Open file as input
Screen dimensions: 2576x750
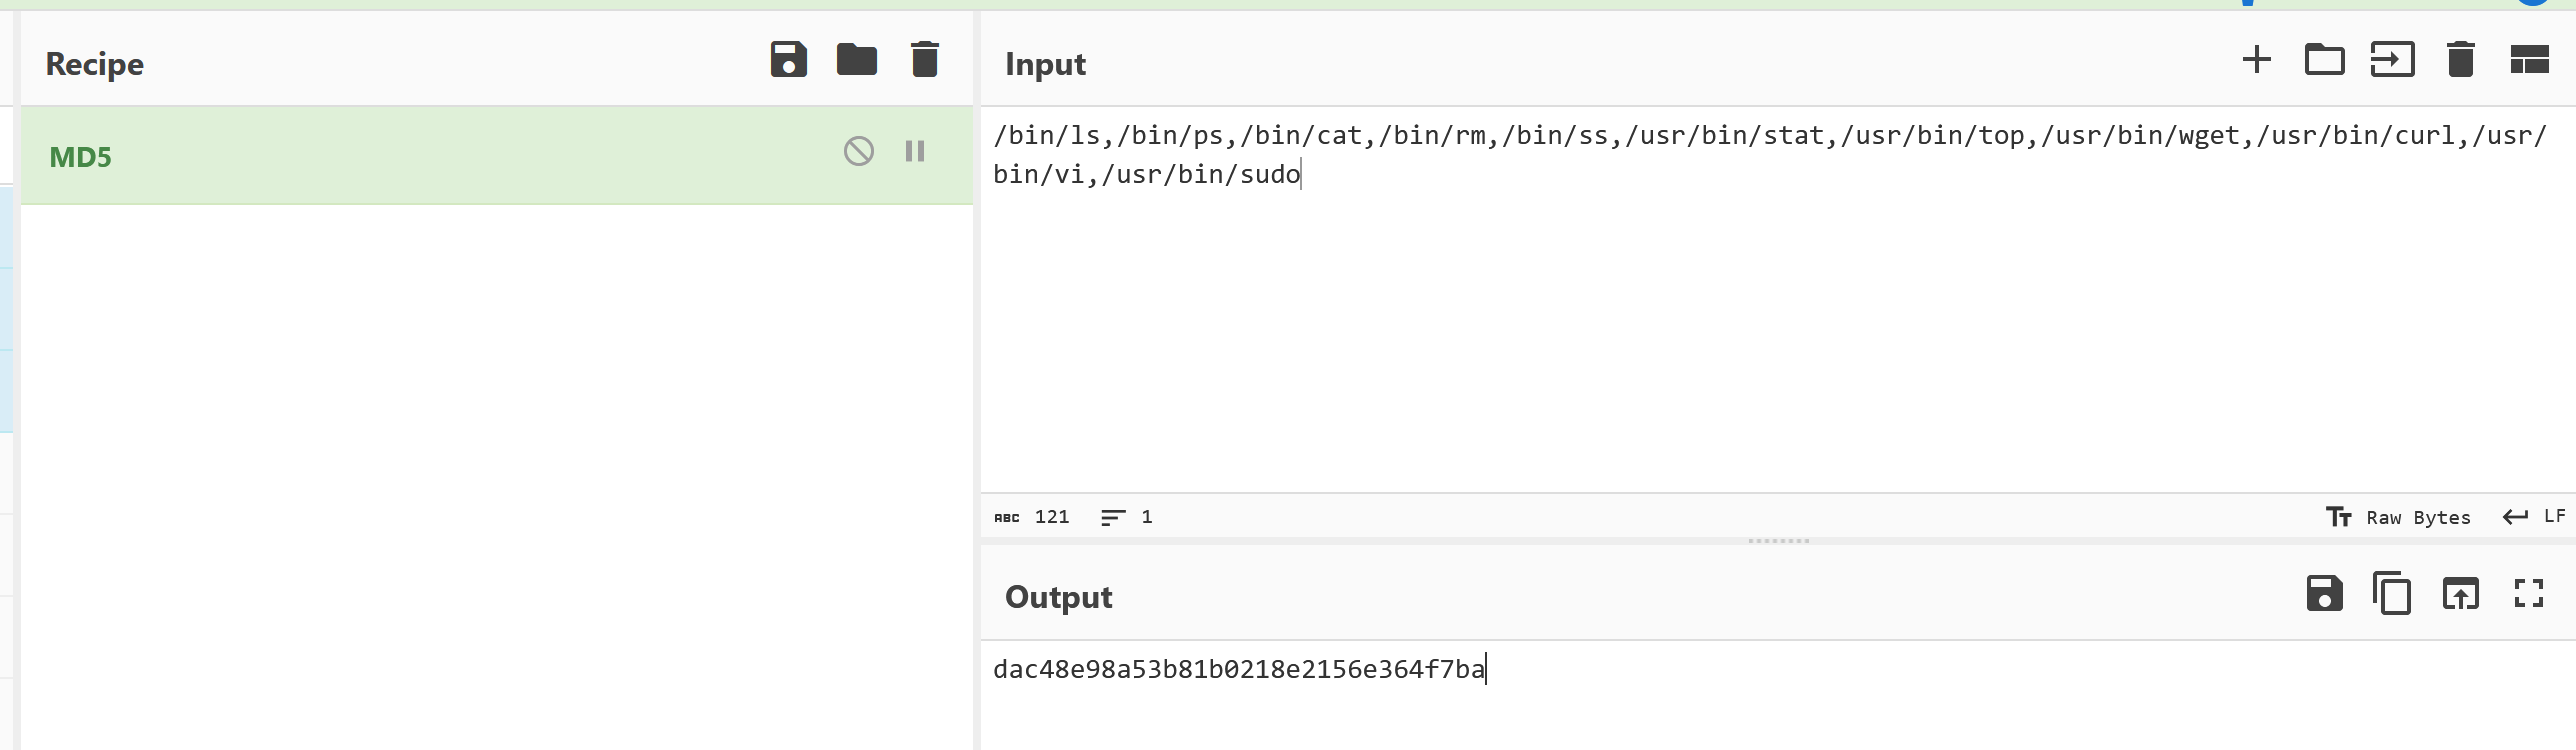coord(2392,60)
